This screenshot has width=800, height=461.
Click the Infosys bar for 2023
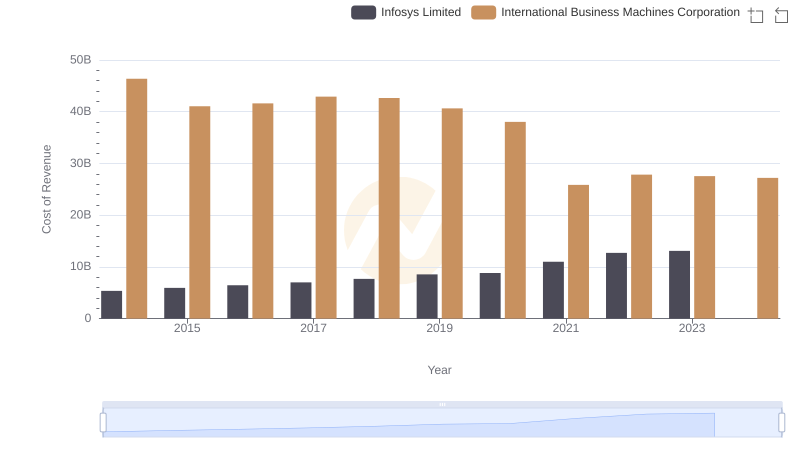680,285
